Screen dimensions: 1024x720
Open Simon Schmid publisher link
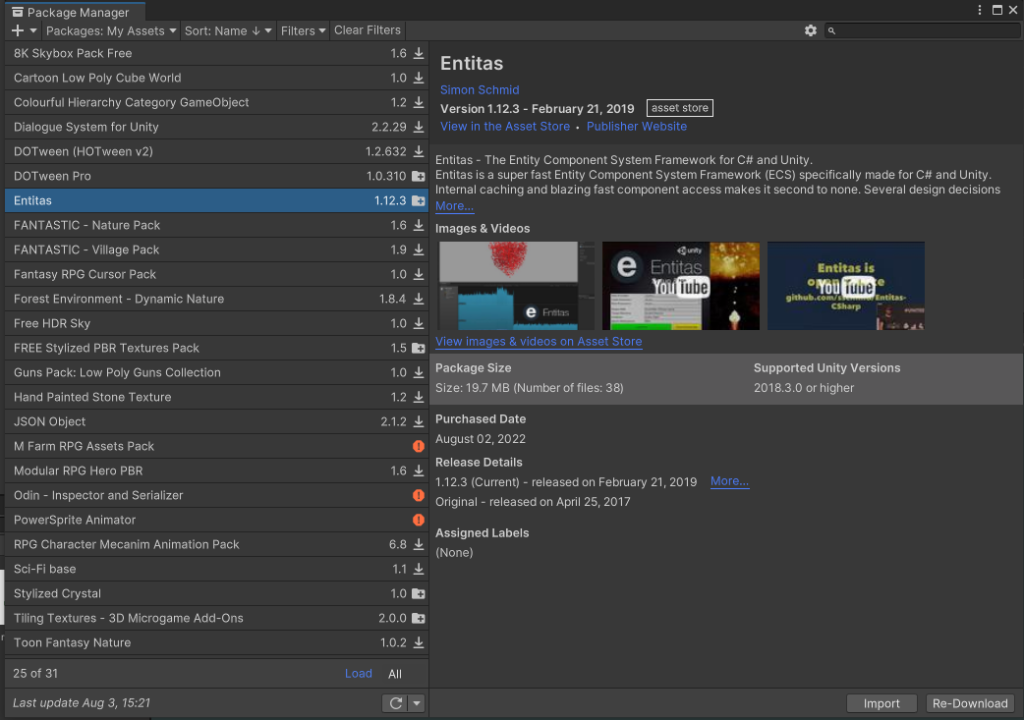point(479,90)
